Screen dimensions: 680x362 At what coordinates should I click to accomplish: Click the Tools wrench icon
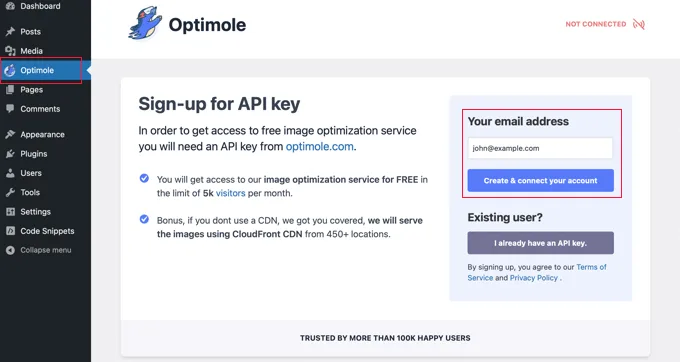tap(10, 192)
